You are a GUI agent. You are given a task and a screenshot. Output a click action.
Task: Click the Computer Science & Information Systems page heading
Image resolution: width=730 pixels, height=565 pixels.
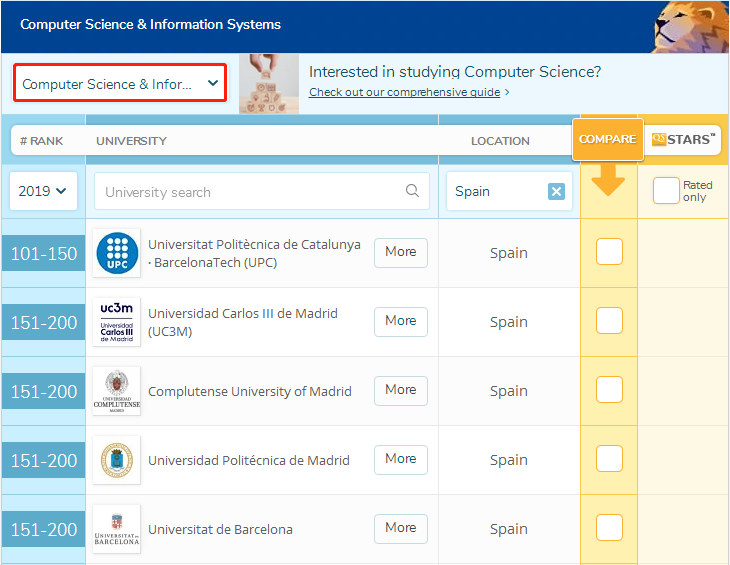[150, 24]
